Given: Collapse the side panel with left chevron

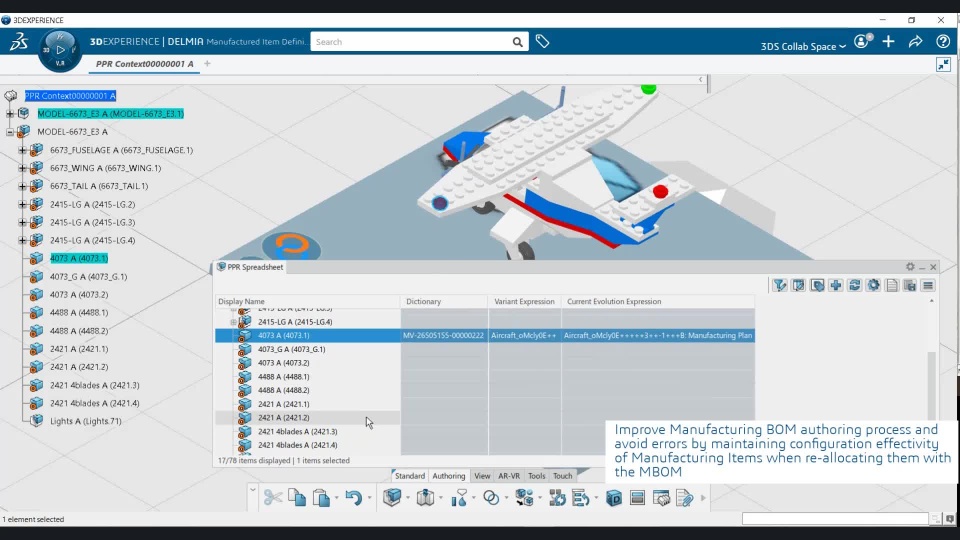Looking at the screenshot, I should (x=700, y=80).
